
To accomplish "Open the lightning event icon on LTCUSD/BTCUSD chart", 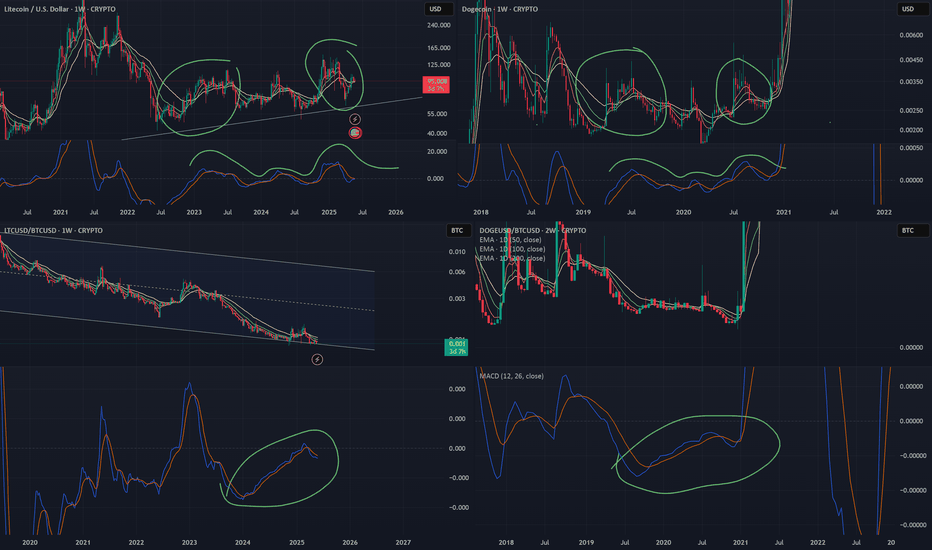I will tap(317, 359).
